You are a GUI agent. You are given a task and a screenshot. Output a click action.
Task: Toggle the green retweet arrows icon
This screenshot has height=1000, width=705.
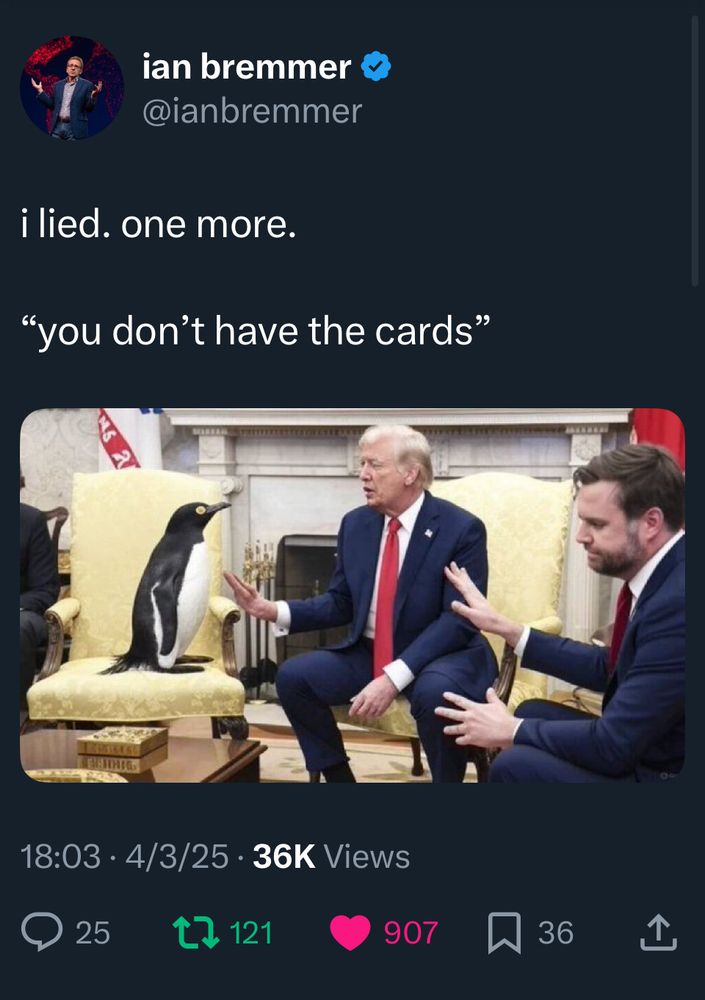coord(197,932)
